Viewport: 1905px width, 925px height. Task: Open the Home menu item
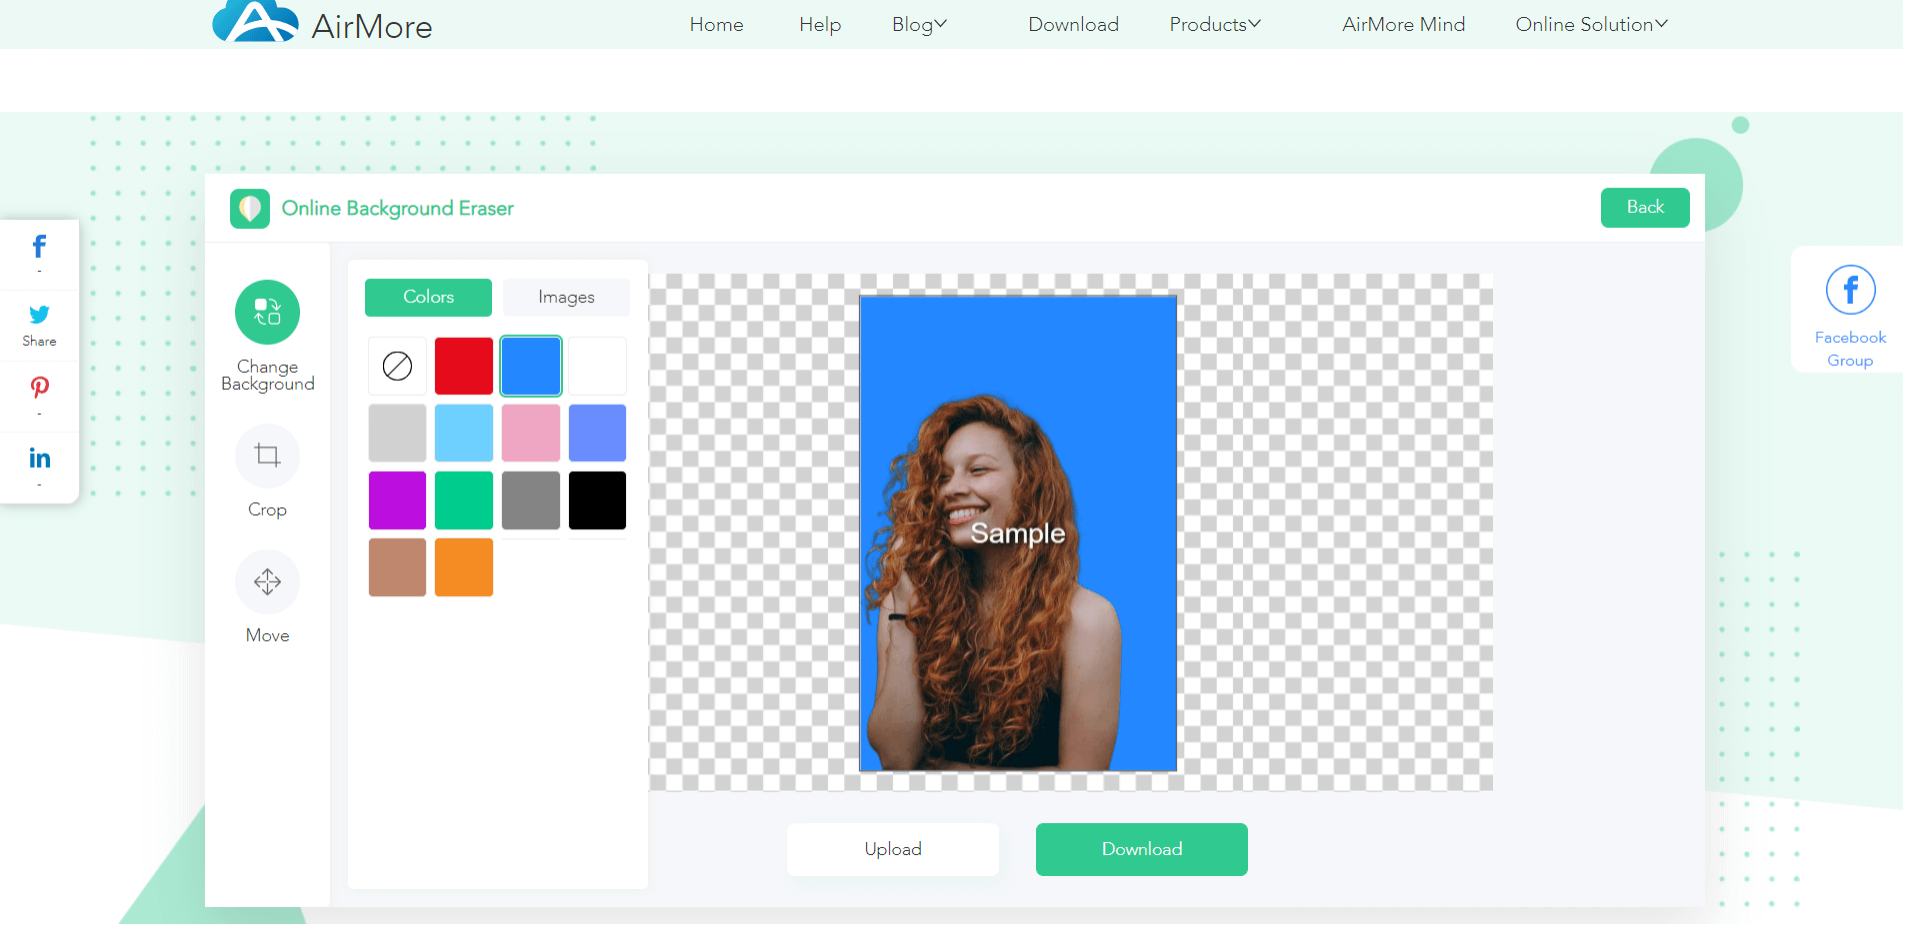(716, 24)
